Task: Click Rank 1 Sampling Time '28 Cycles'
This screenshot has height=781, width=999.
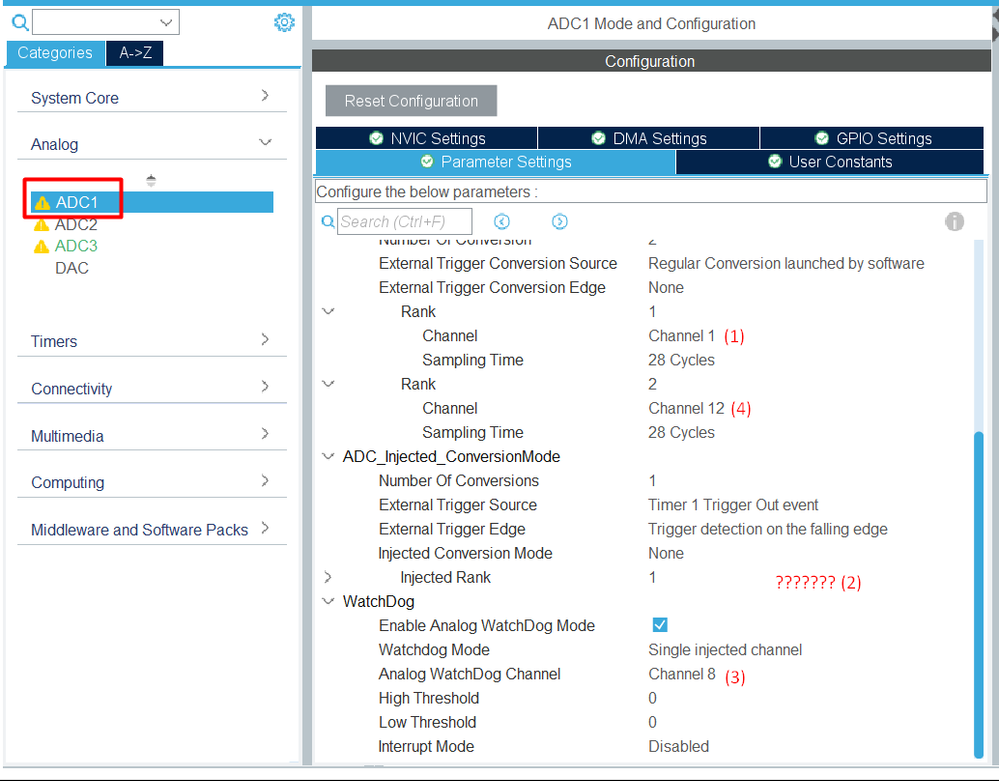Action: tap(681, 360)
